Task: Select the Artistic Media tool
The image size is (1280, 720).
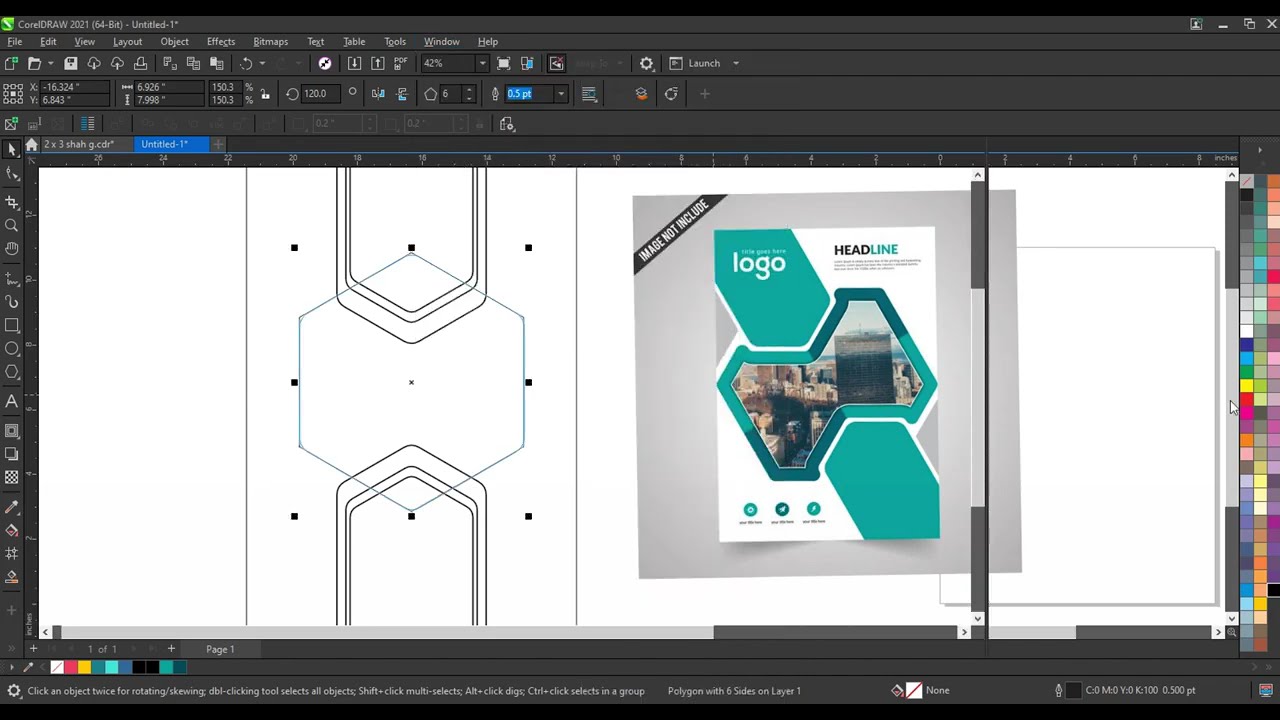Action: (x=12, y=301)
